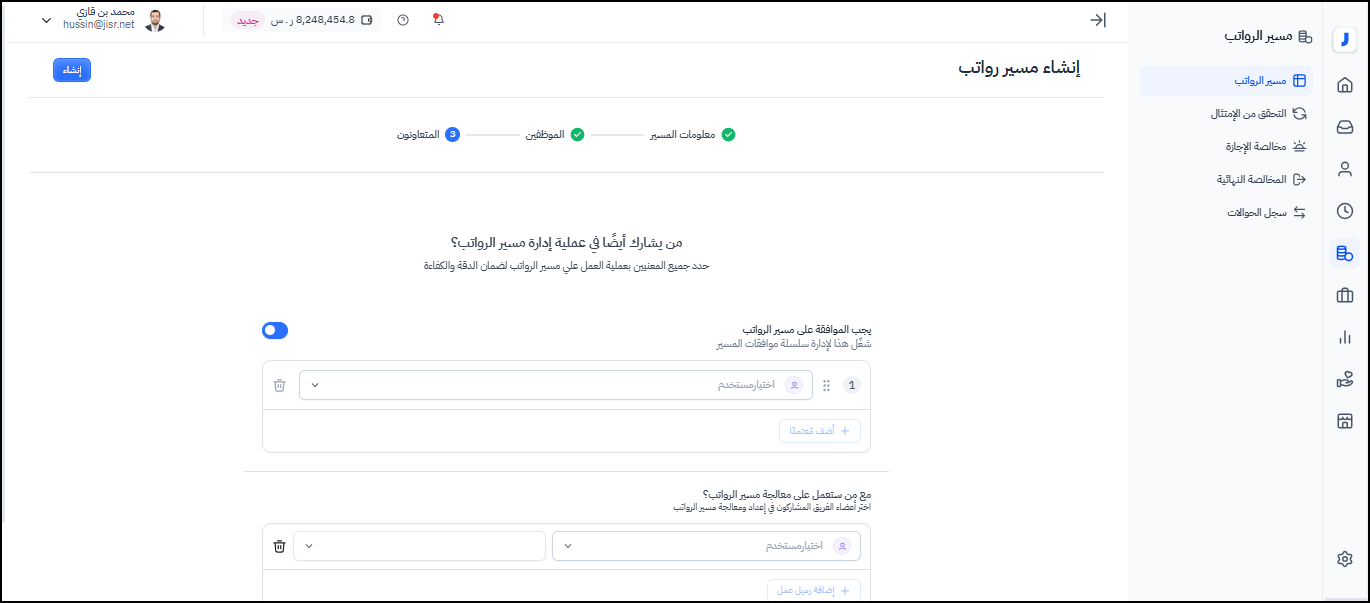
Task: Click the settings gear icon in the sidebar
Action: 1345,559
